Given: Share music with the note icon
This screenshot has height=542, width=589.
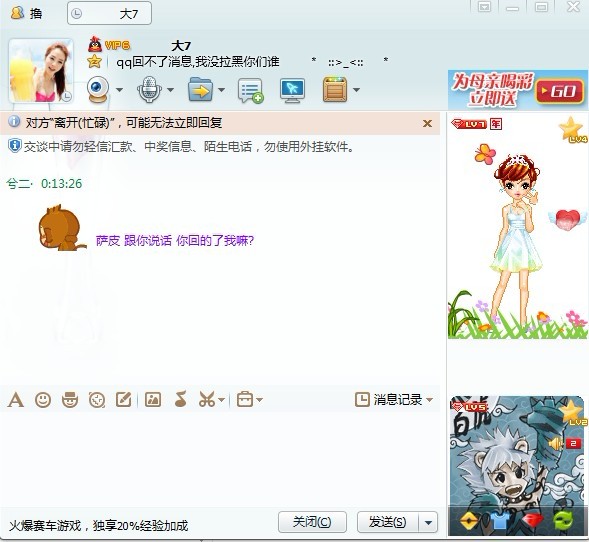Looking at the screenshot, I should (x=181, y=399).
